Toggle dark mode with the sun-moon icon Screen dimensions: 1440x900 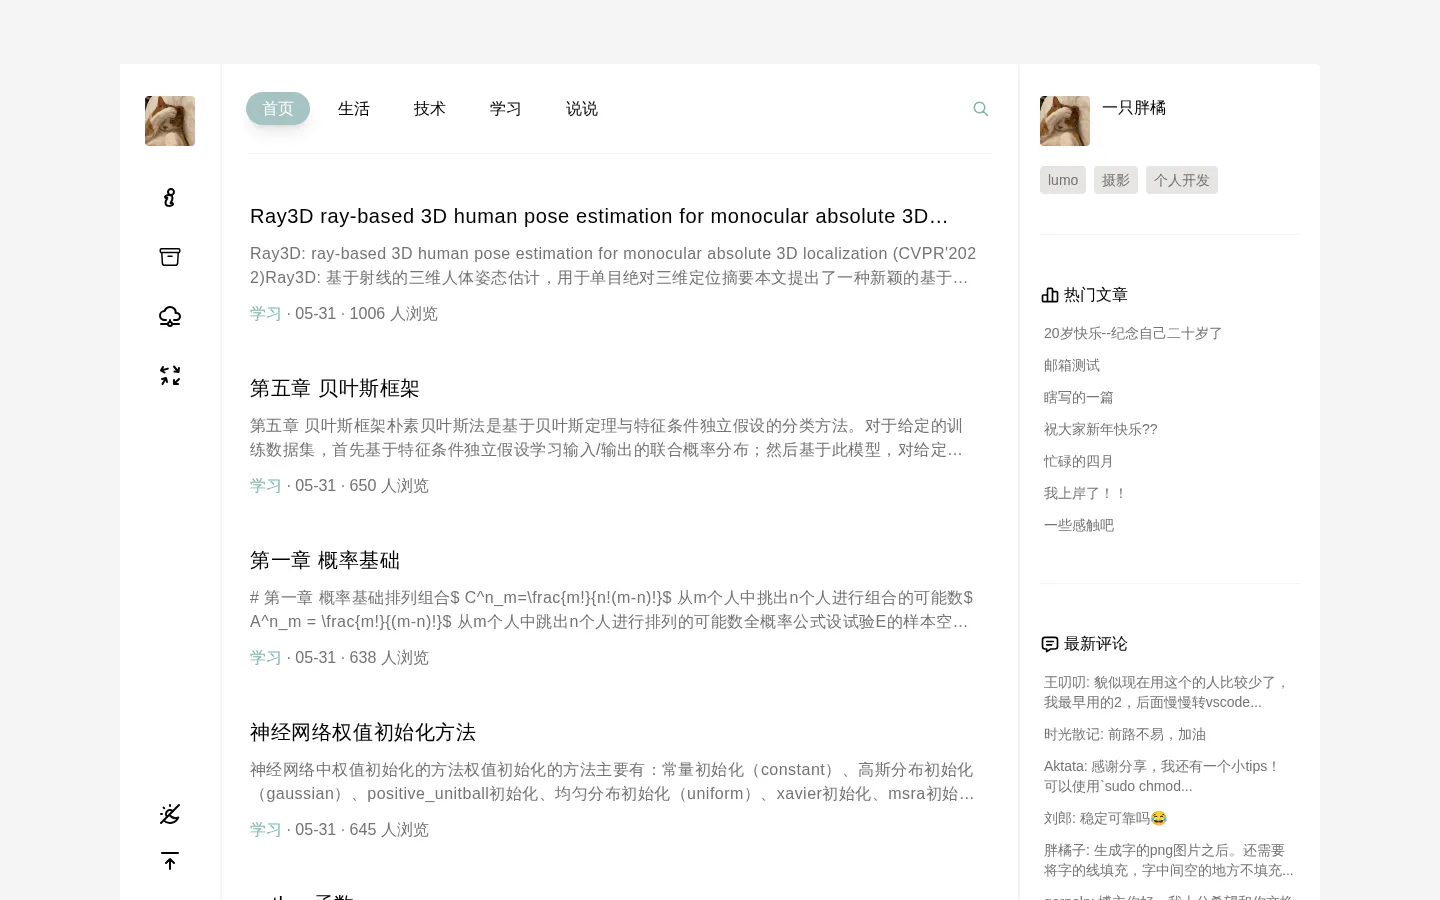(170, 814)
